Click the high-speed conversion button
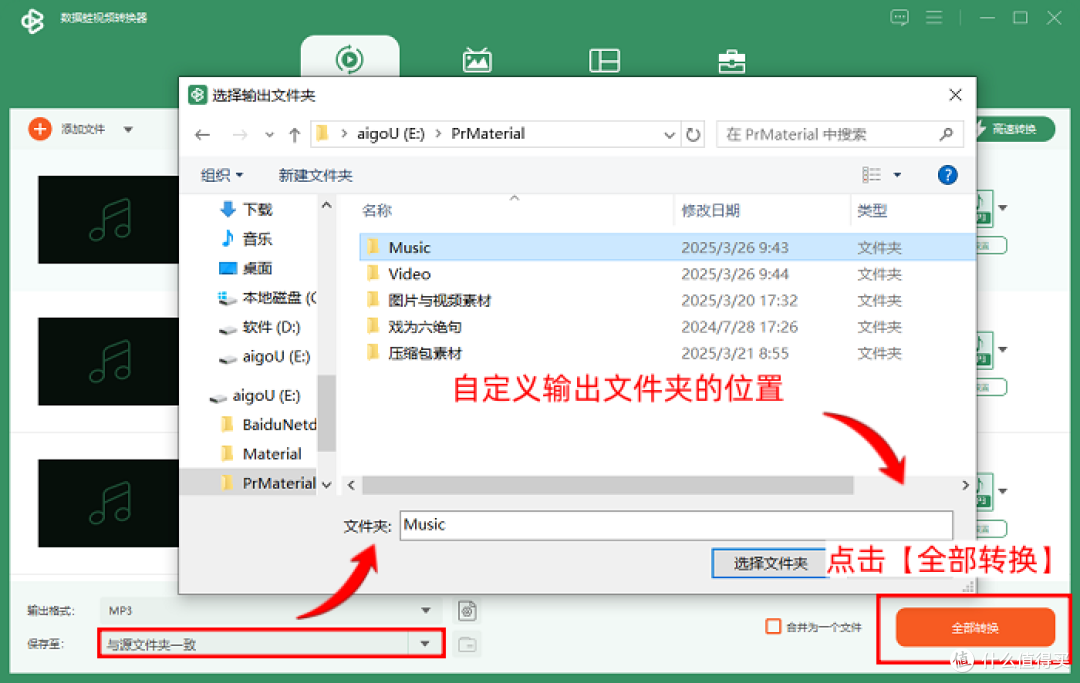Image resolution: width=1080 pixels, height=683 pixels. (x=1015, y=129)
